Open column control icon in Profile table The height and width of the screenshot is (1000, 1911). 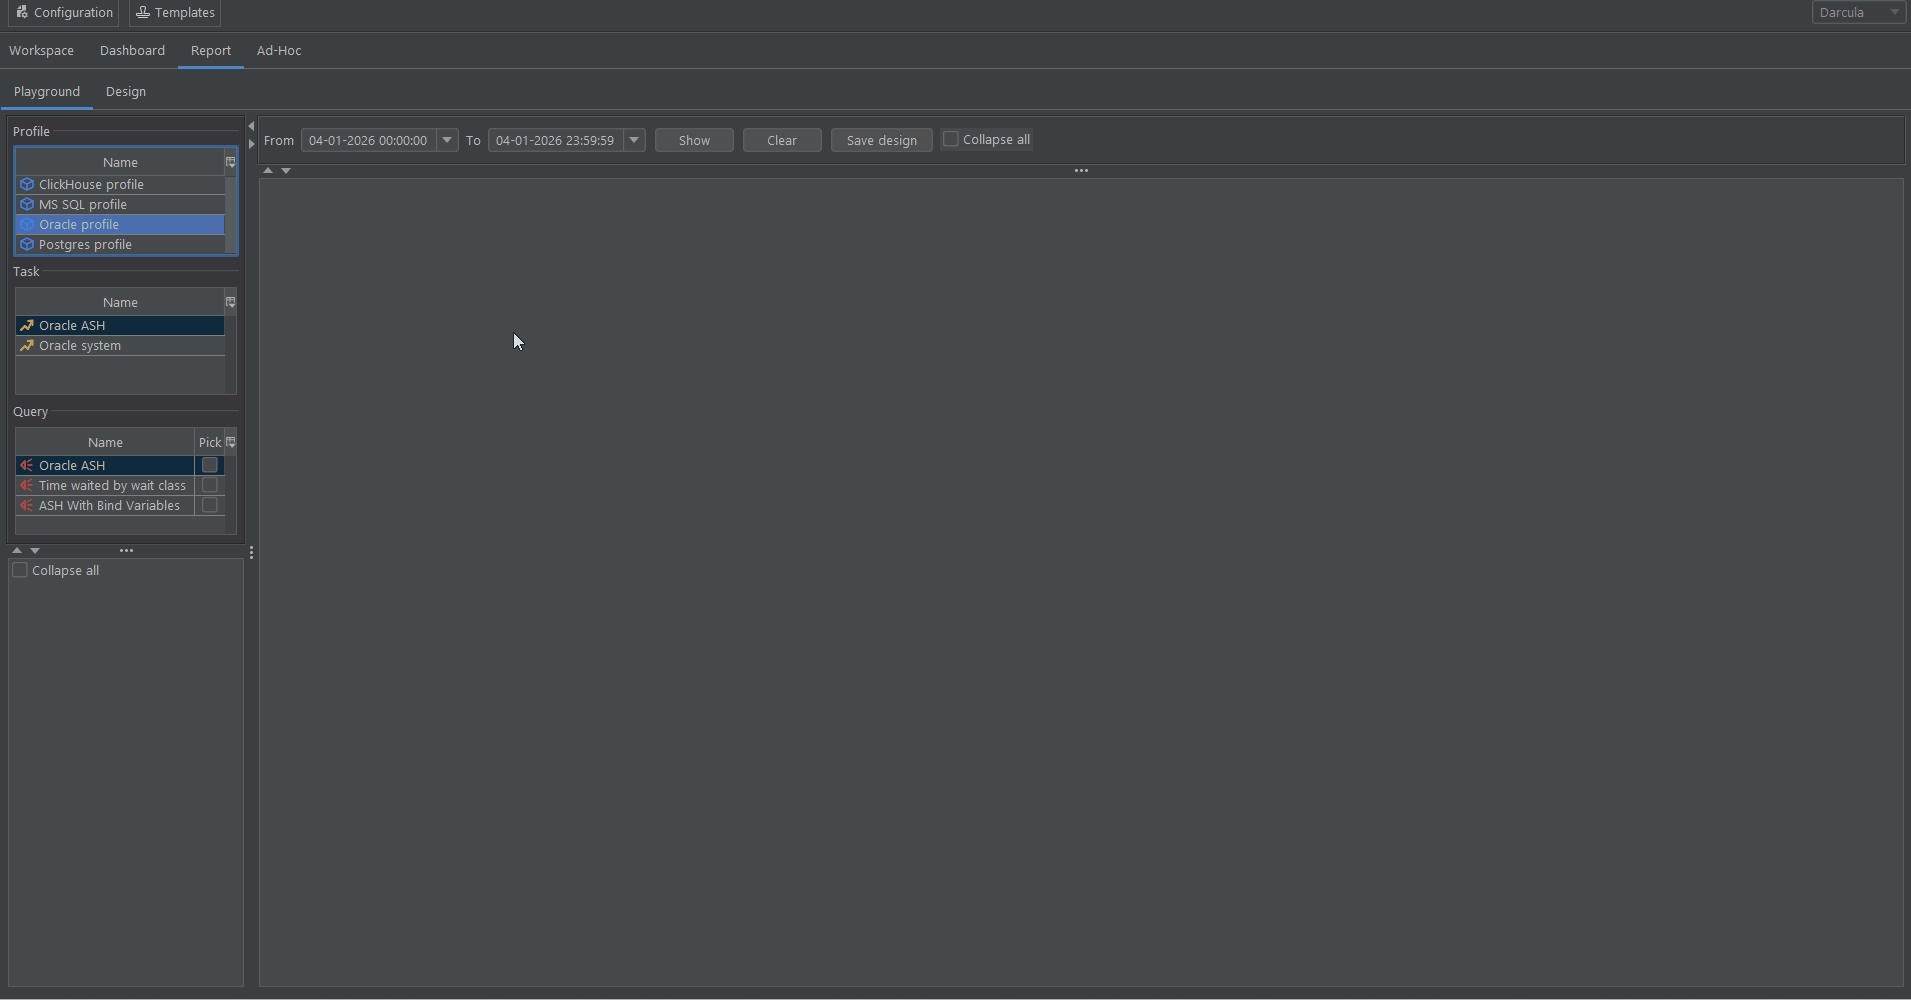[231, 162]
